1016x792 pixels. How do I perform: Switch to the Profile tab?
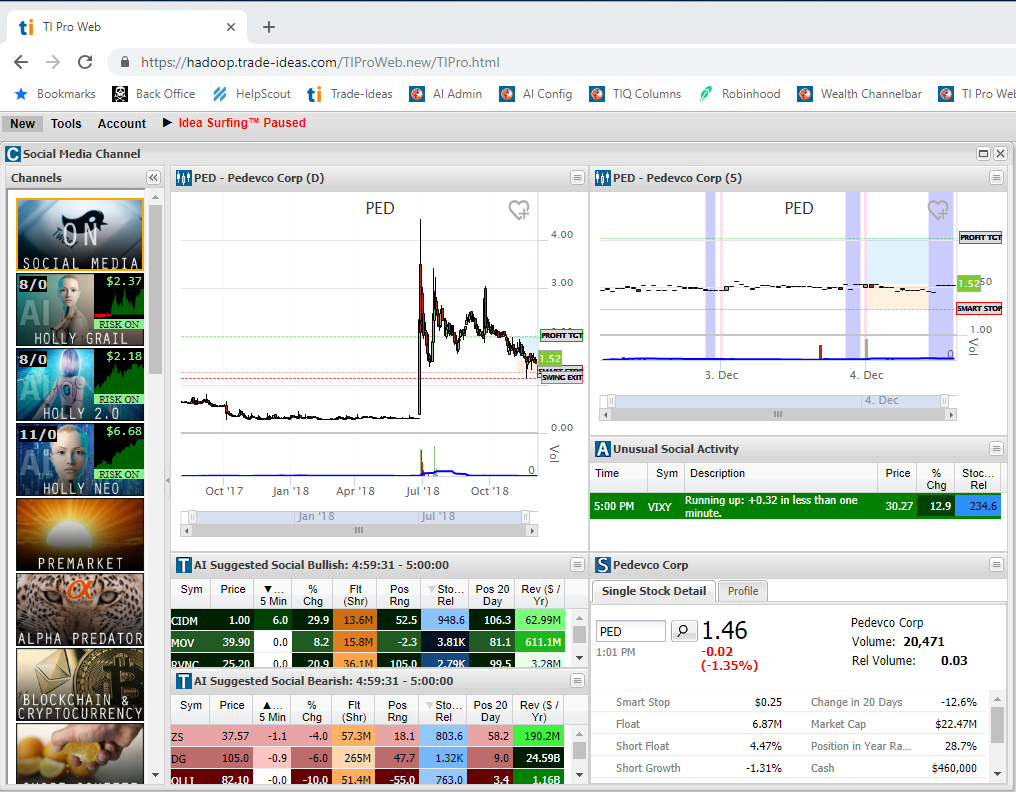[743, 590]
